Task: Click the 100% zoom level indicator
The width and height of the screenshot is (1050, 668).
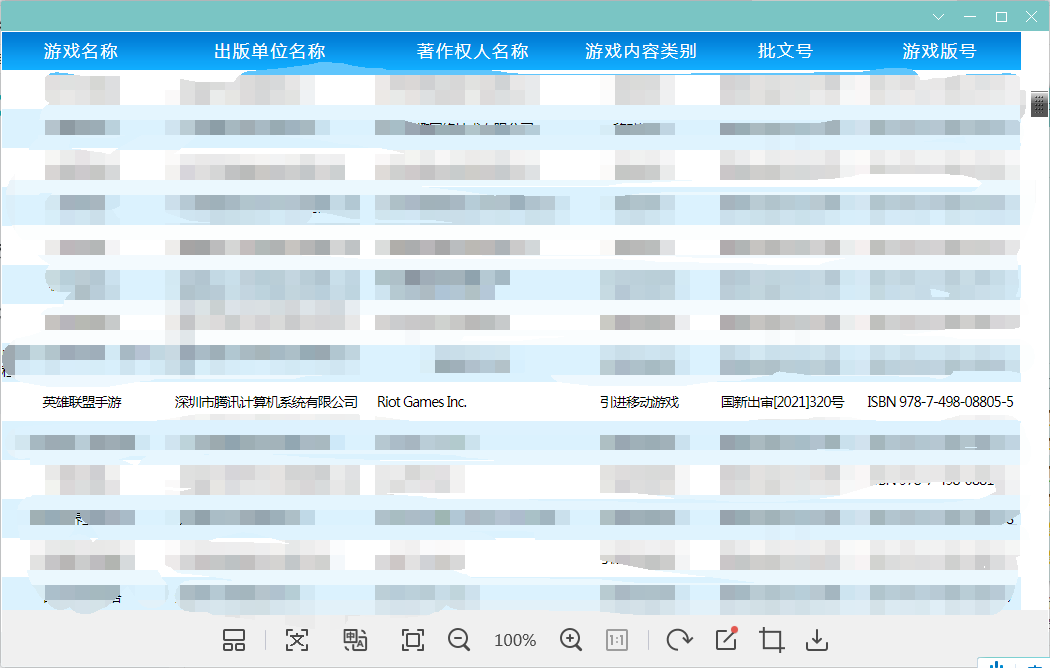Action: coord(515,641)
